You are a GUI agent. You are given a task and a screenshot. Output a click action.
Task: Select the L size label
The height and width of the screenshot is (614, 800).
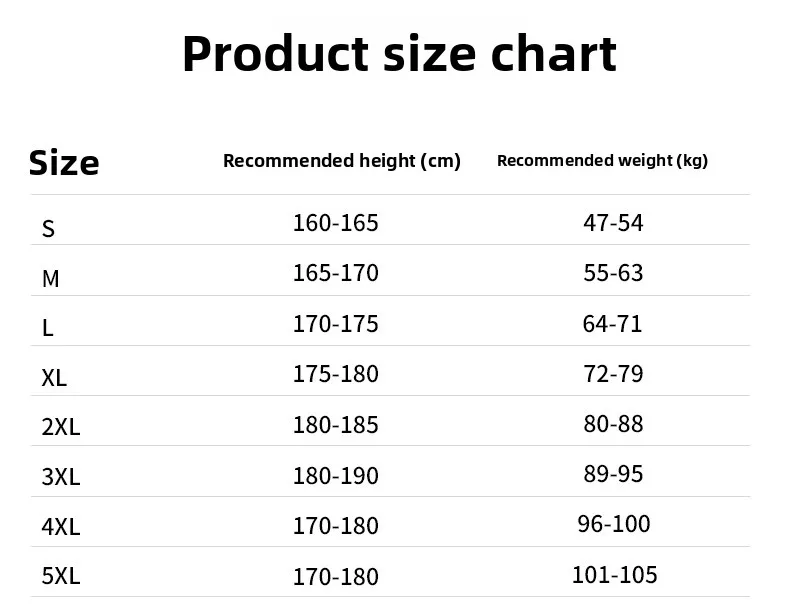(x=47, y=328)
